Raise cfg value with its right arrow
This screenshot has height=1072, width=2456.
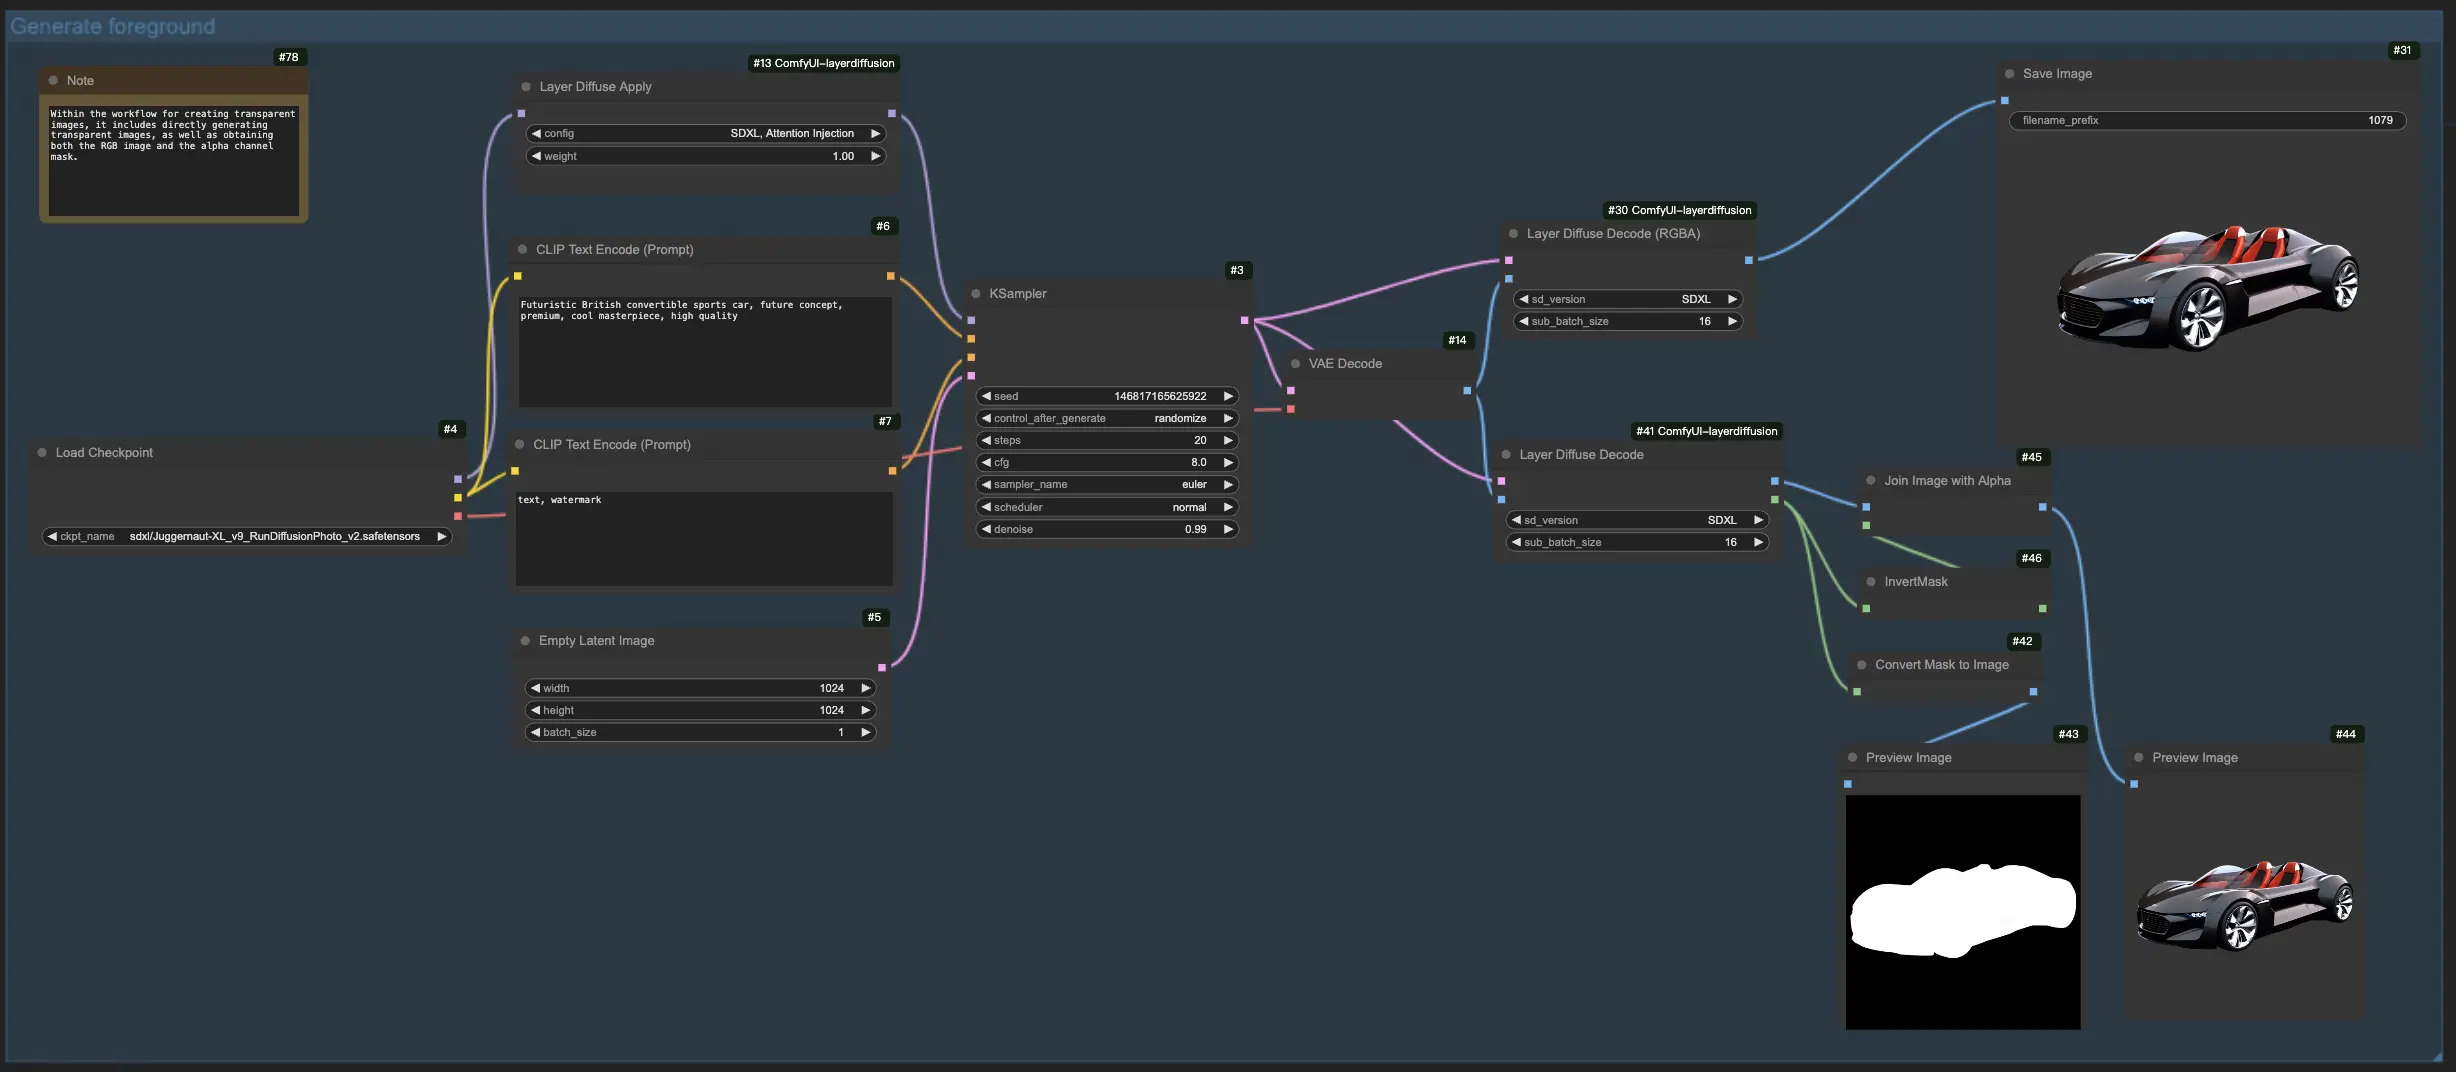click(1228, 462)
